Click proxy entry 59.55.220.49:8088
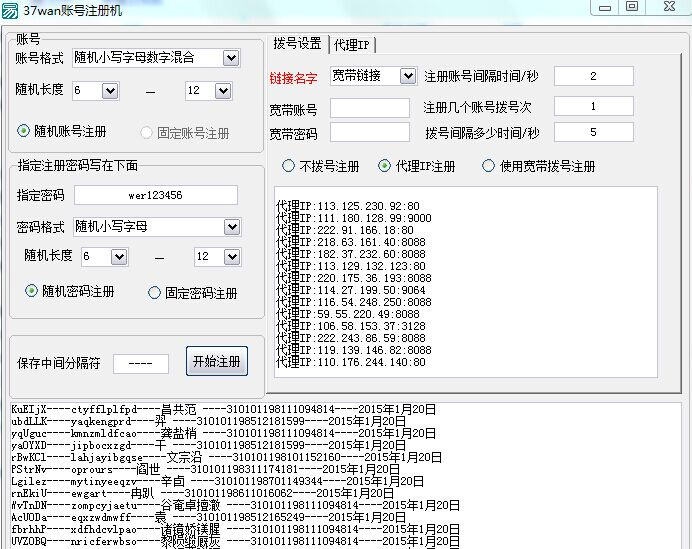The width and height of the screenshot is (692, 549). pyautogui.click(x=348, y=314)
